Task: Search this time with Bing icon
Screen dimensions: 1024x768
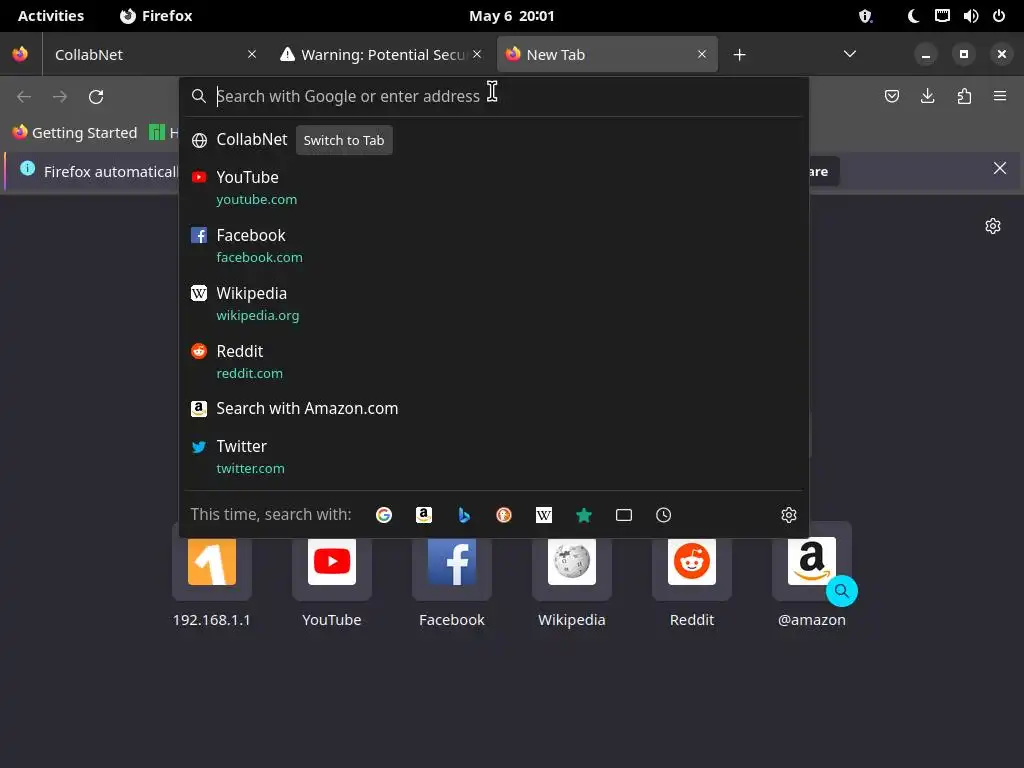Action: 464,515
